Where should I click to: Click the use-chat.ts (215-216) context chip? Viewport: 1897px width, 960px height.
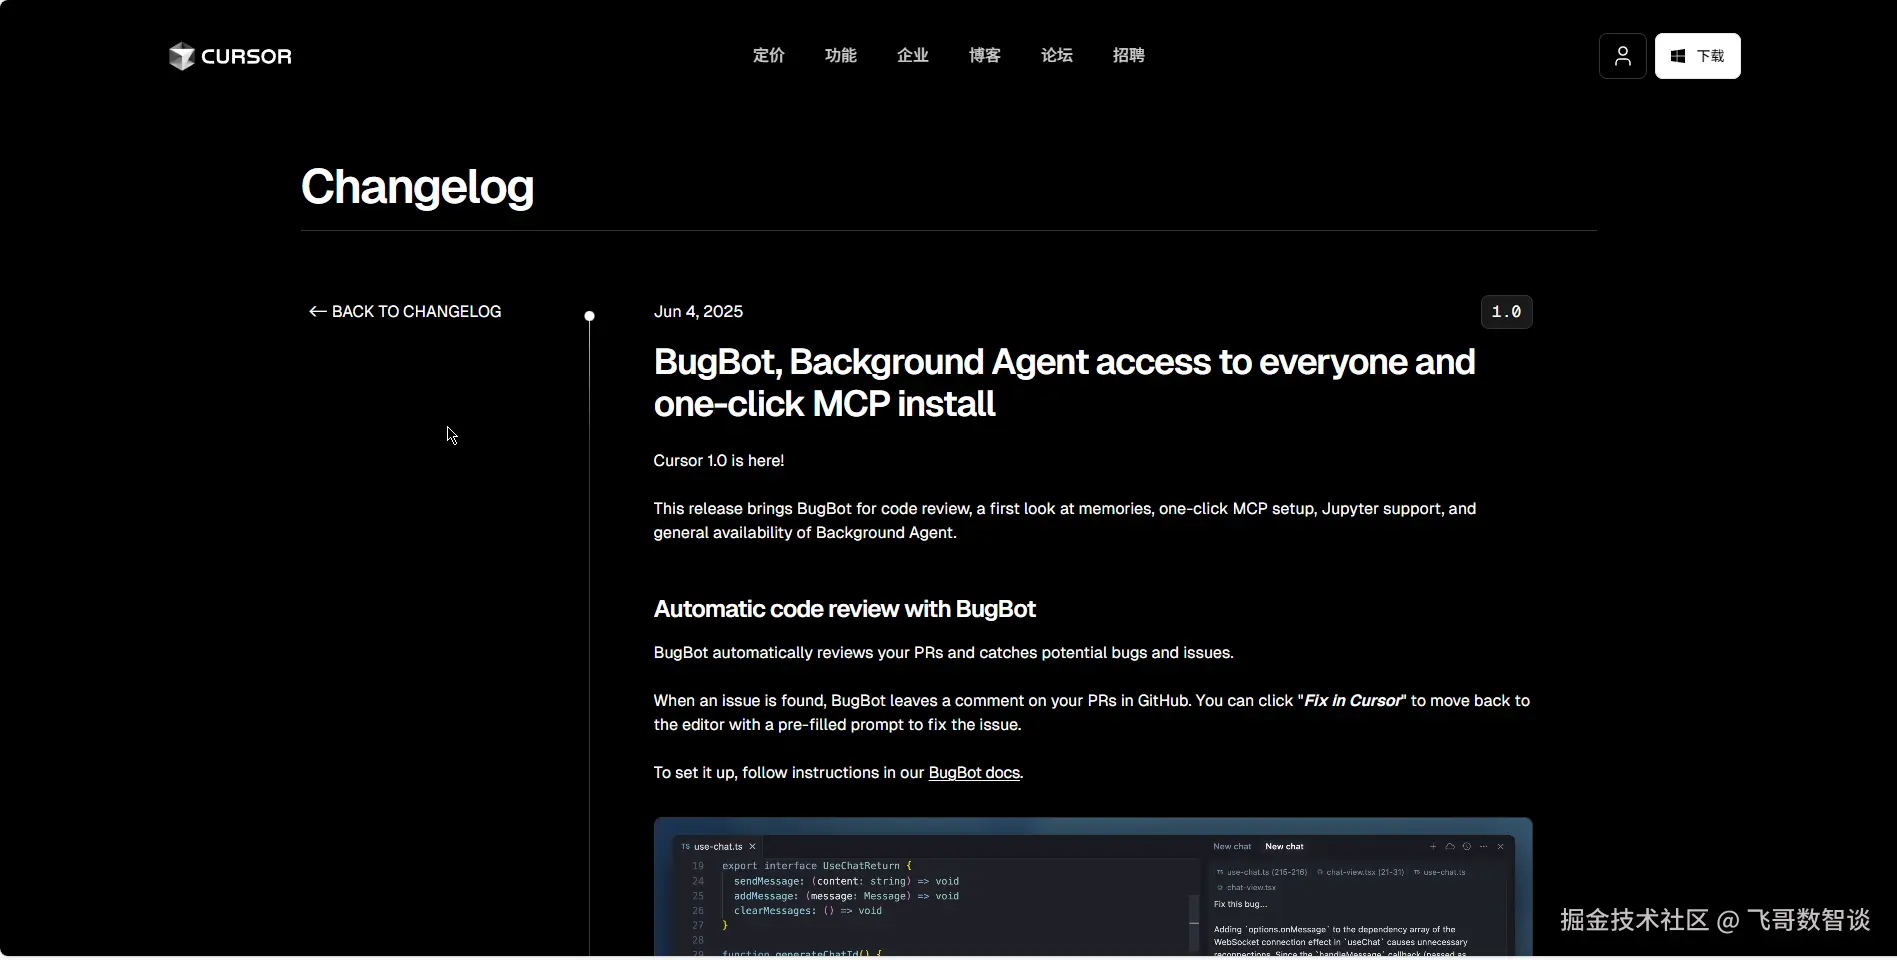[x=1261, y=873]
